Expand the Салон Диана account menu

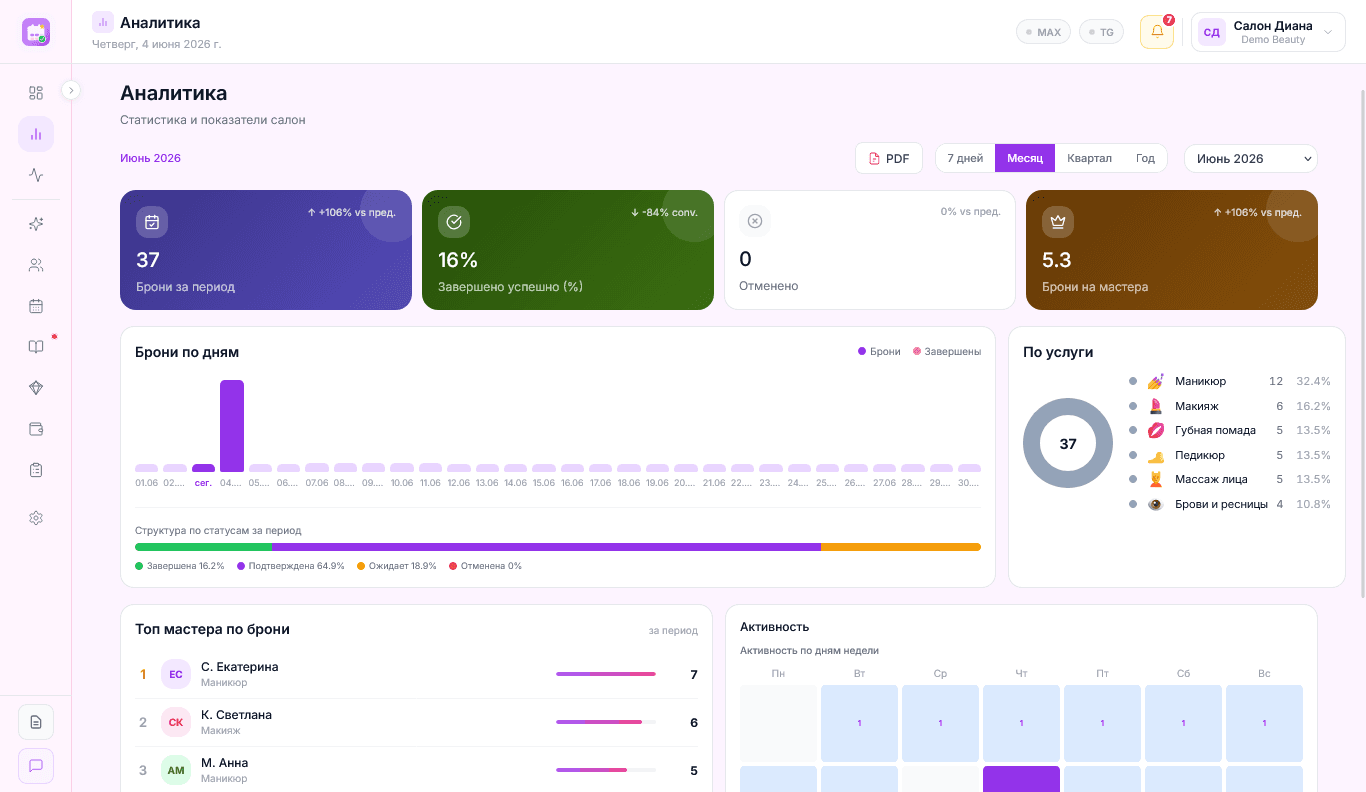(1268, 32)
